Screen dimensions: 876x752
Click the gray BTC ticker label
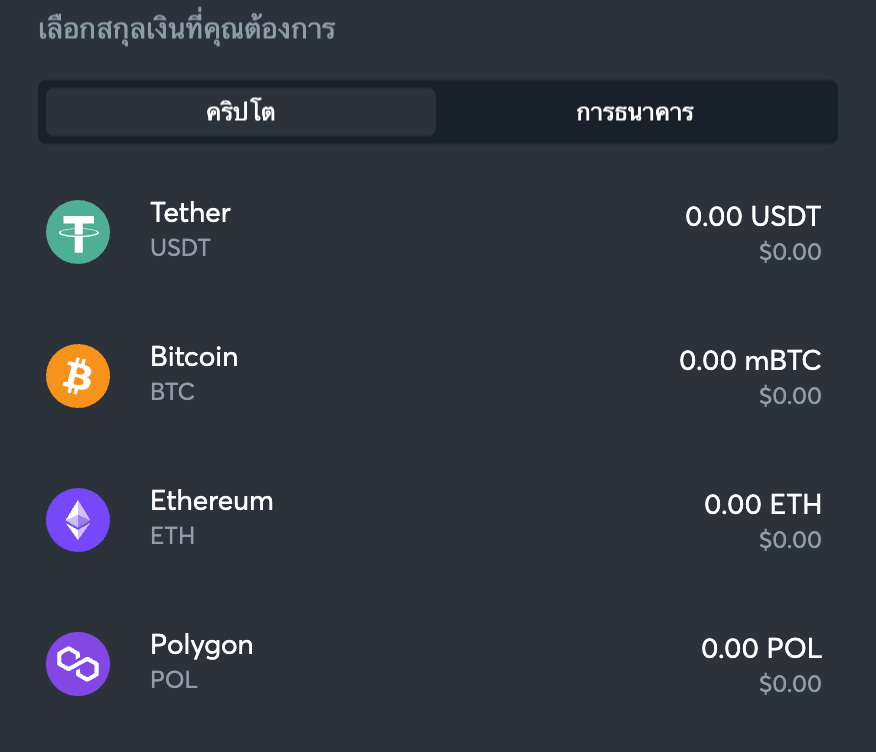(x=172, y=392)
